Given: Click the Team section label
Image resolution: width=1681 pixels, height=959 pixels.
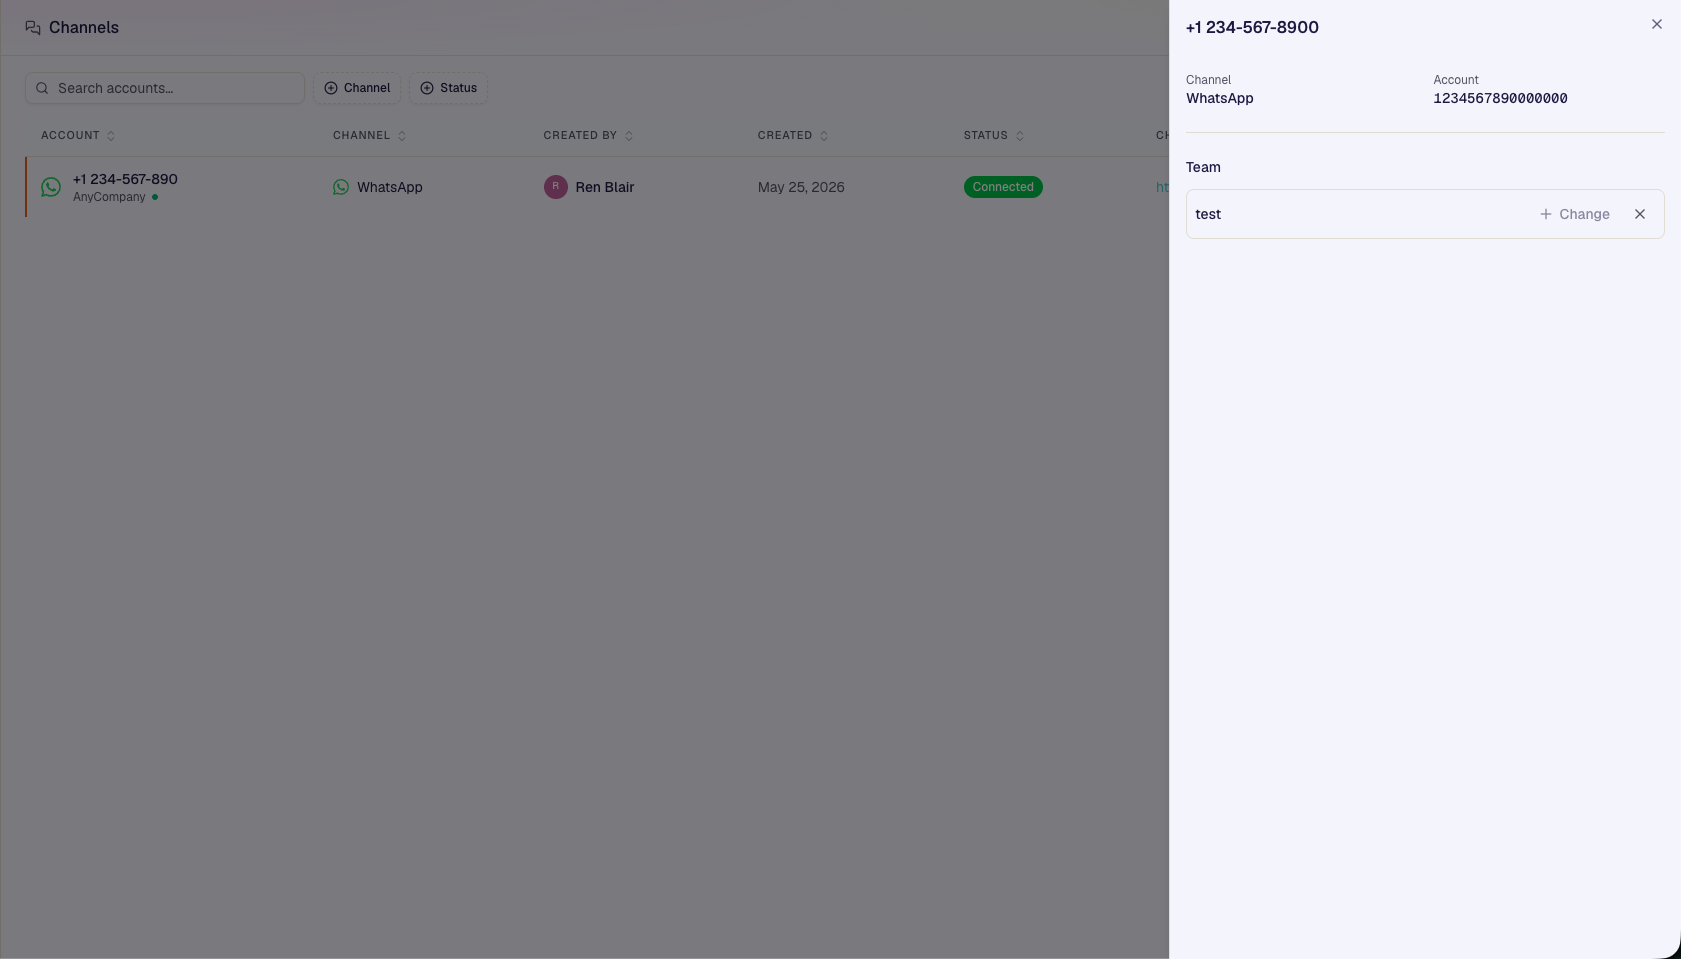Looking at the screenshot, I should click(x=1203, y=167).
